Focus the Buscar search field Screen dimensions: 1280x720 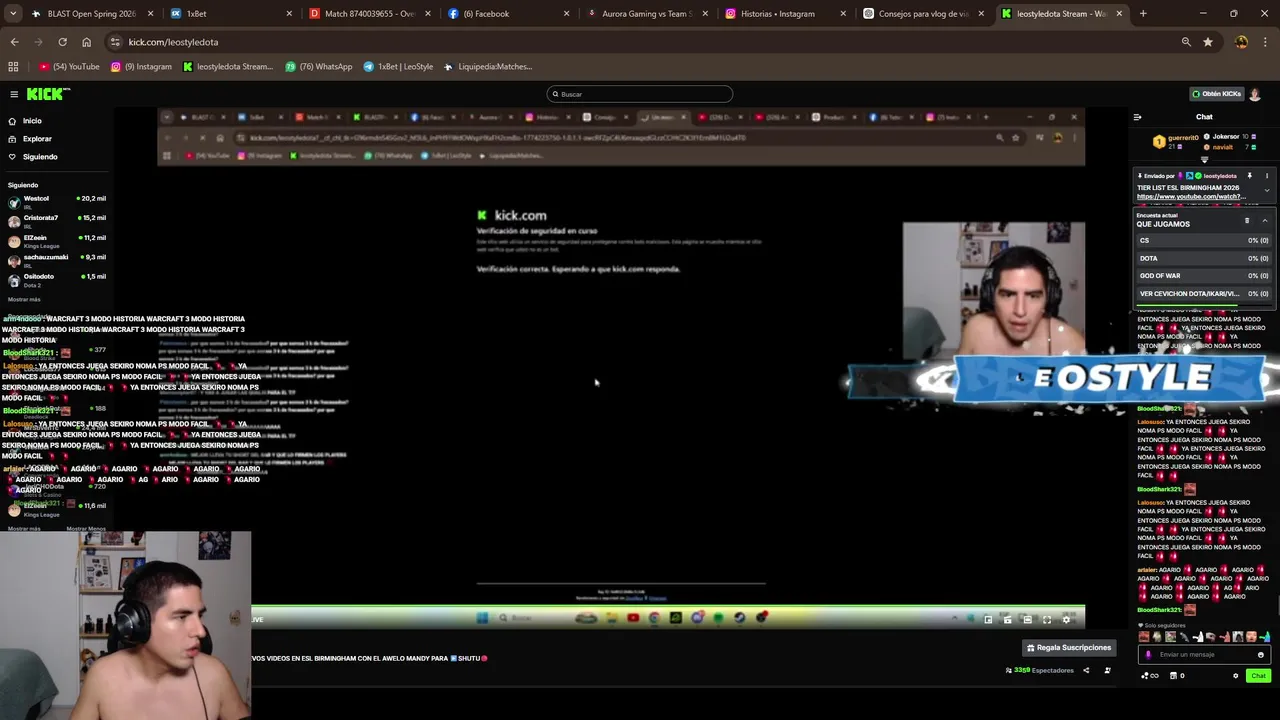(x=640, y=94)
